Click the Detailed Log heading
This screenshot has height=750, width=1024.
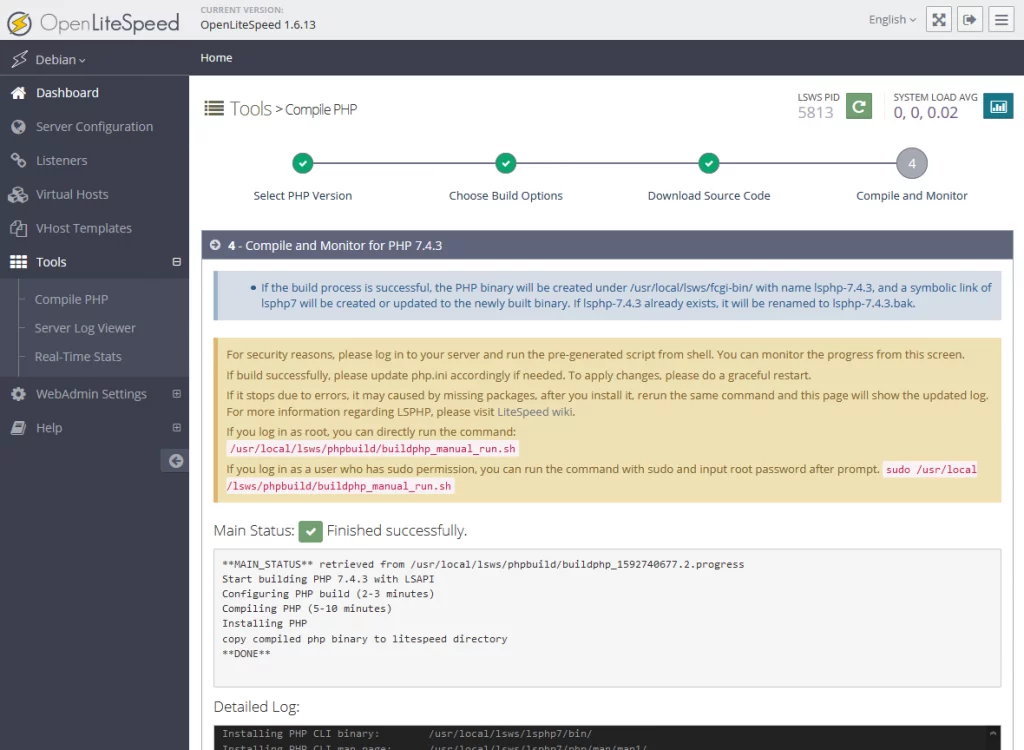click(257, 707)
